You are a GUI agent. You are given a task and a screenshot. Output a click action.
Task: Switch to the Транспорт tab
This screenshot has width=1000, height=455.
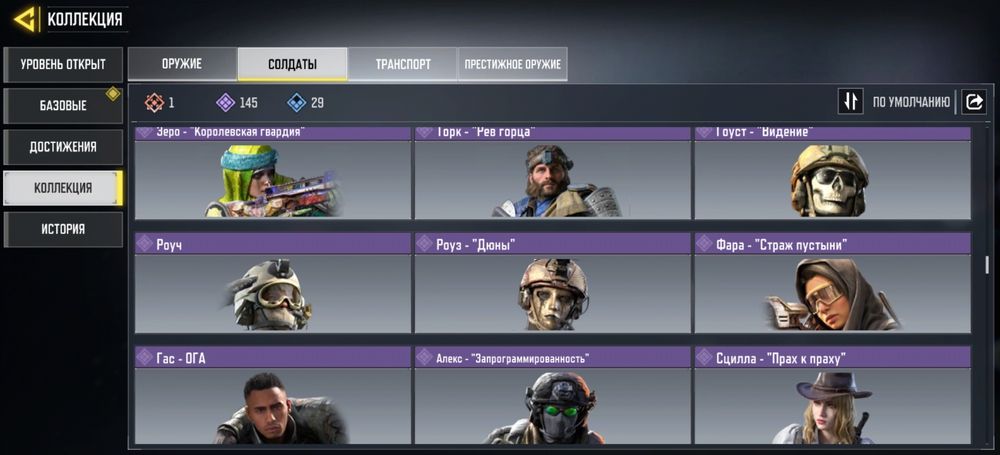(402, 64)
